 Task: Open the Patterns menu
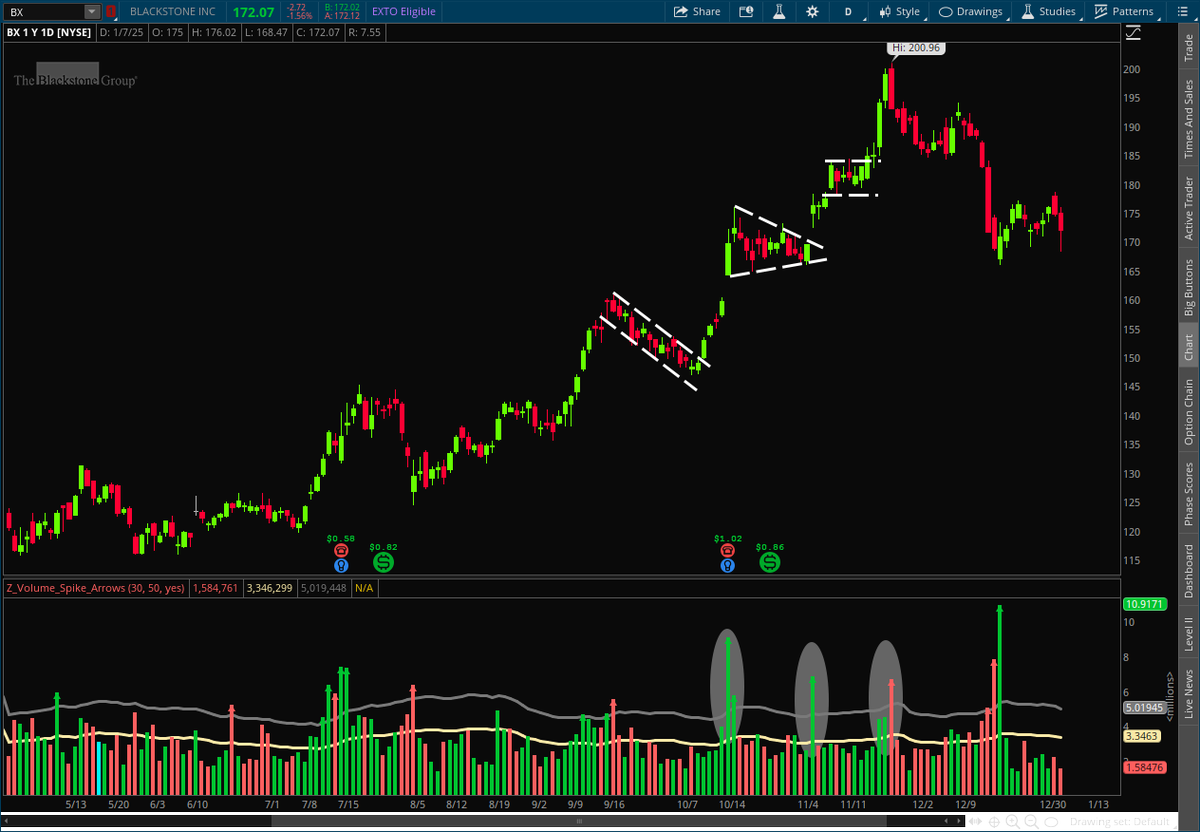(x=1125, y=12)
